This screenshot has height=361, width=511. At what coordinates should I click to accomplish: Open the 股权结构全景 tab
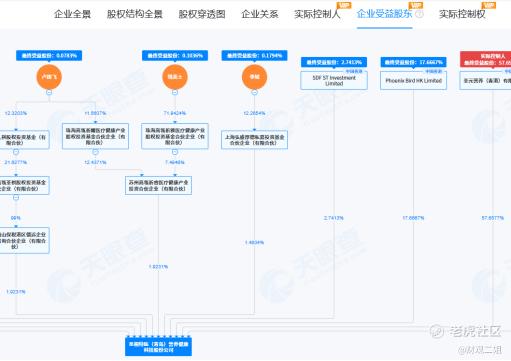[x=135, y=14]
